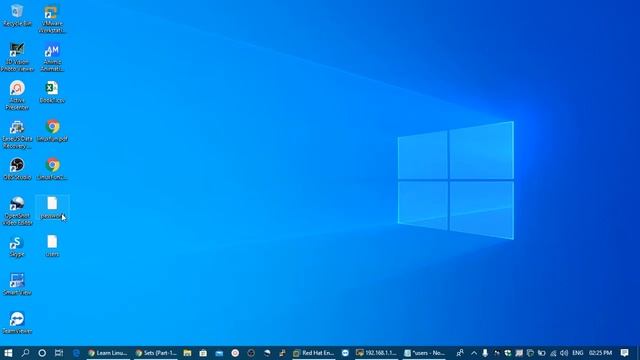Expand hidden system tray icons chevron
Screen dimensions: 640x360
474,353
